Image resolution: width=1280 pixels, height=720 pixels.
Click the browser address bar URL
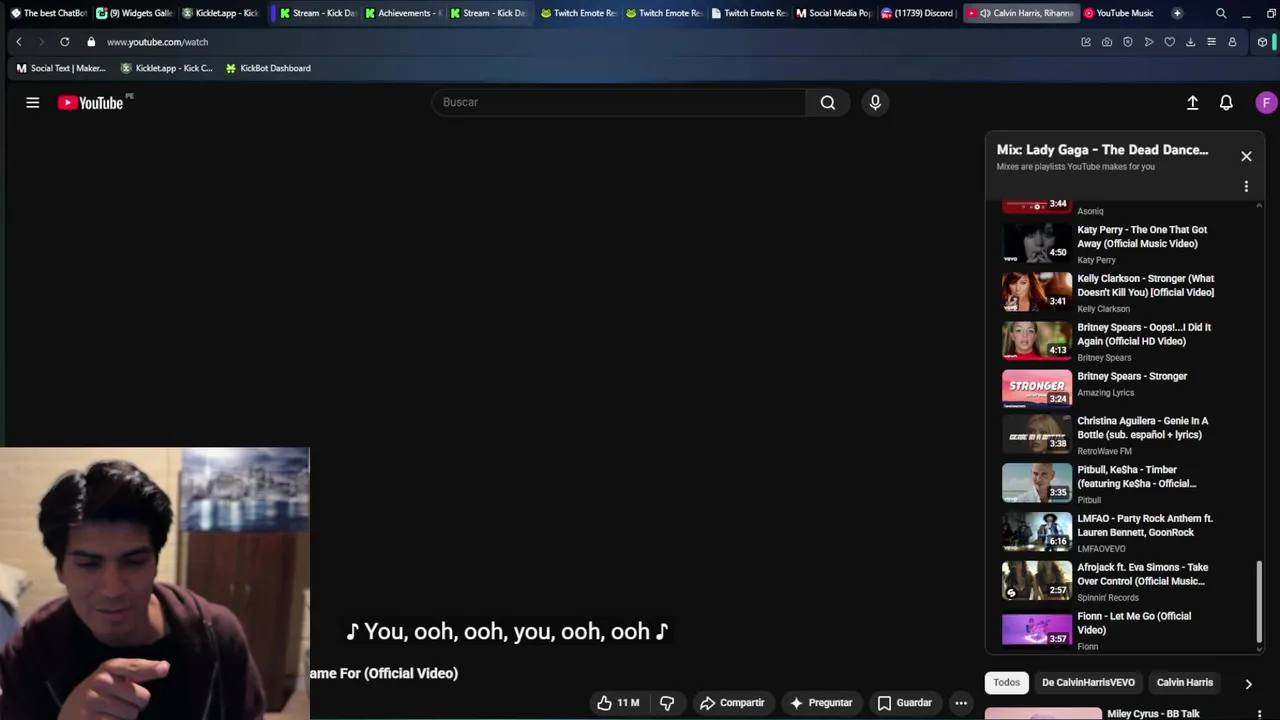coord(158,42)
